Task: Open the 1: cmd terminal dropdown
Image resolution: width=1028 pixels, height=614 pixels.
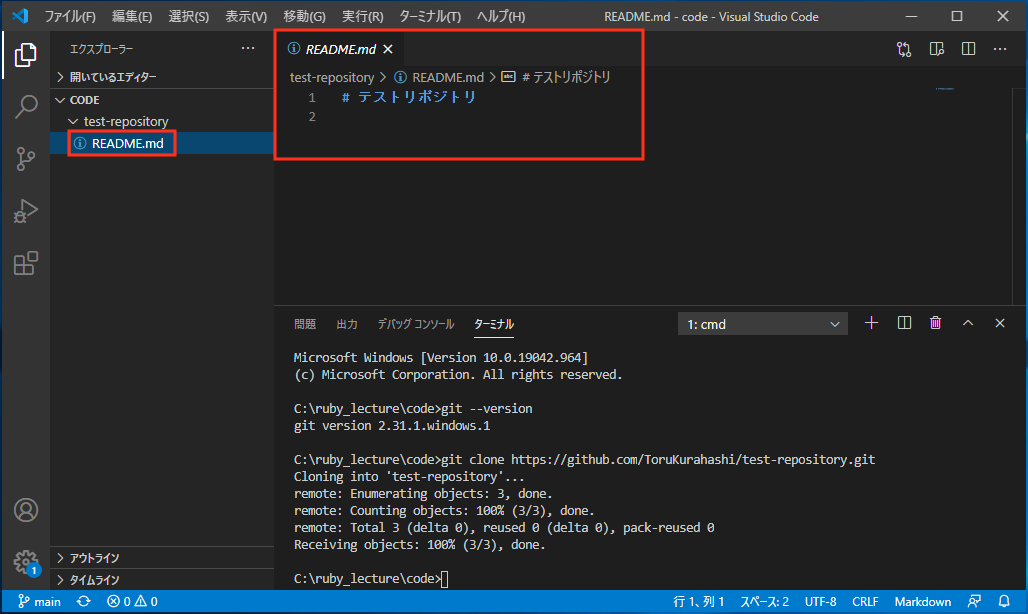Action: pyautogui.click(x=762, y=324)
